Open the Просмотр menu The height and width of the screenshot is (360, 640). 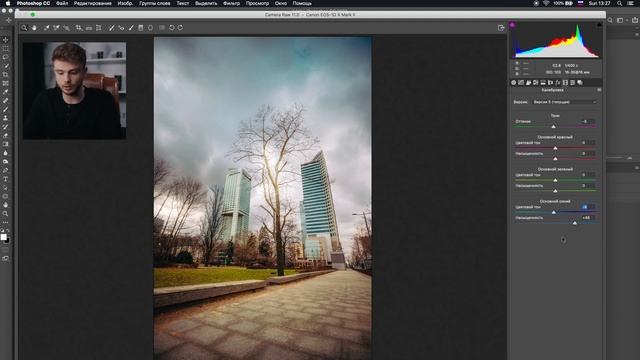pyautogui.click(x=257, y=3)
